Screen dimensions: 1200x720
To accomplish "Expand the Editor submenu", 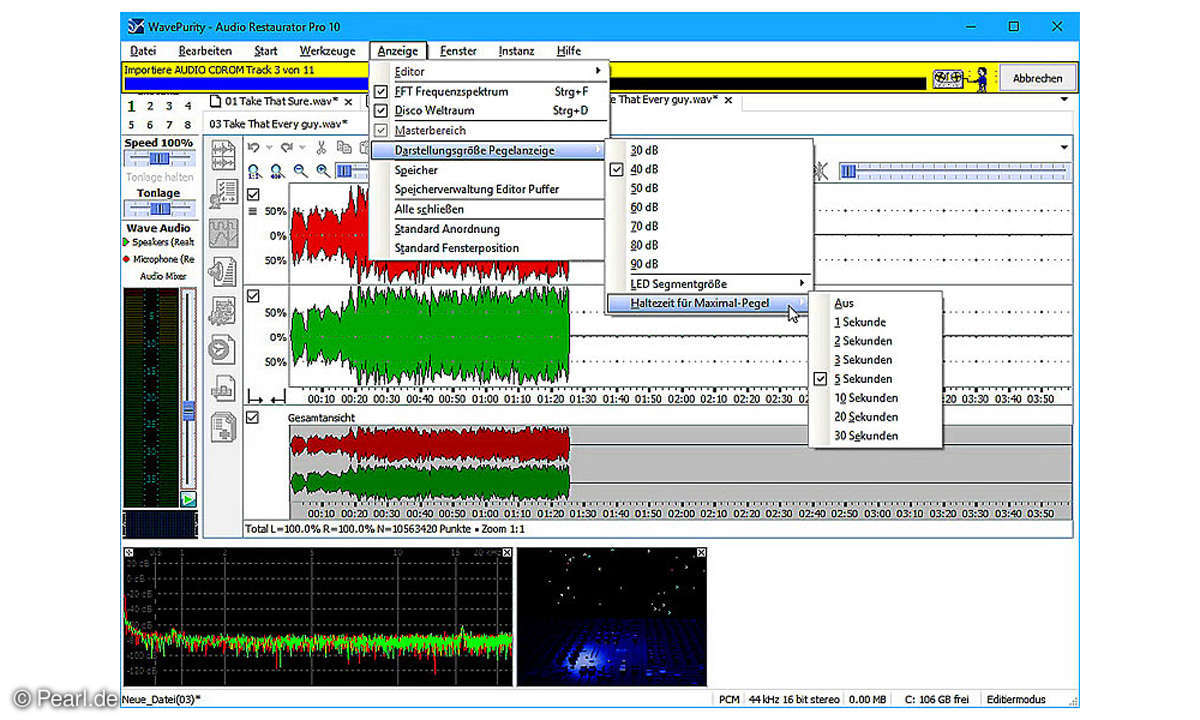I will pos(488,71).
